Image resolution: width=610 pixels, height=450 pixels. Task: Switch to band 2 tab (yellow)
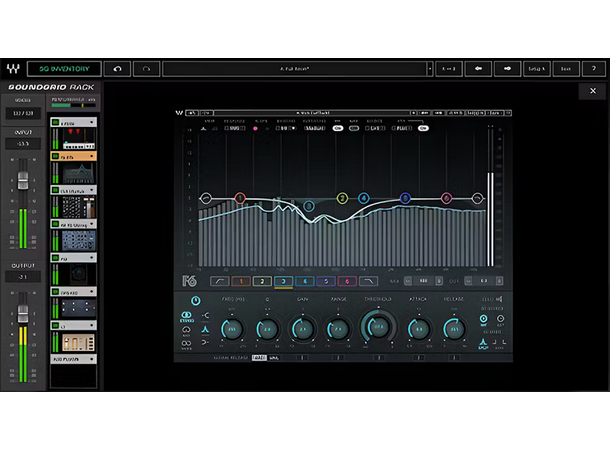click(262, 281)
